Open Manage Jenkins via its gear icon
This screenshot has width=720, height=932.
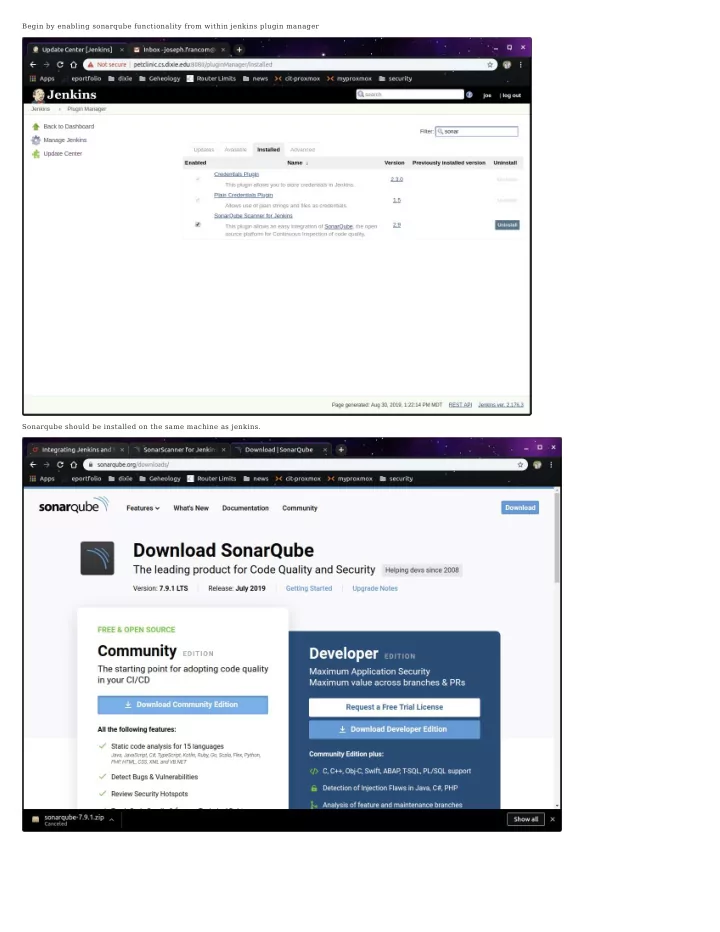pyautogui.click(x=36, y=140)
